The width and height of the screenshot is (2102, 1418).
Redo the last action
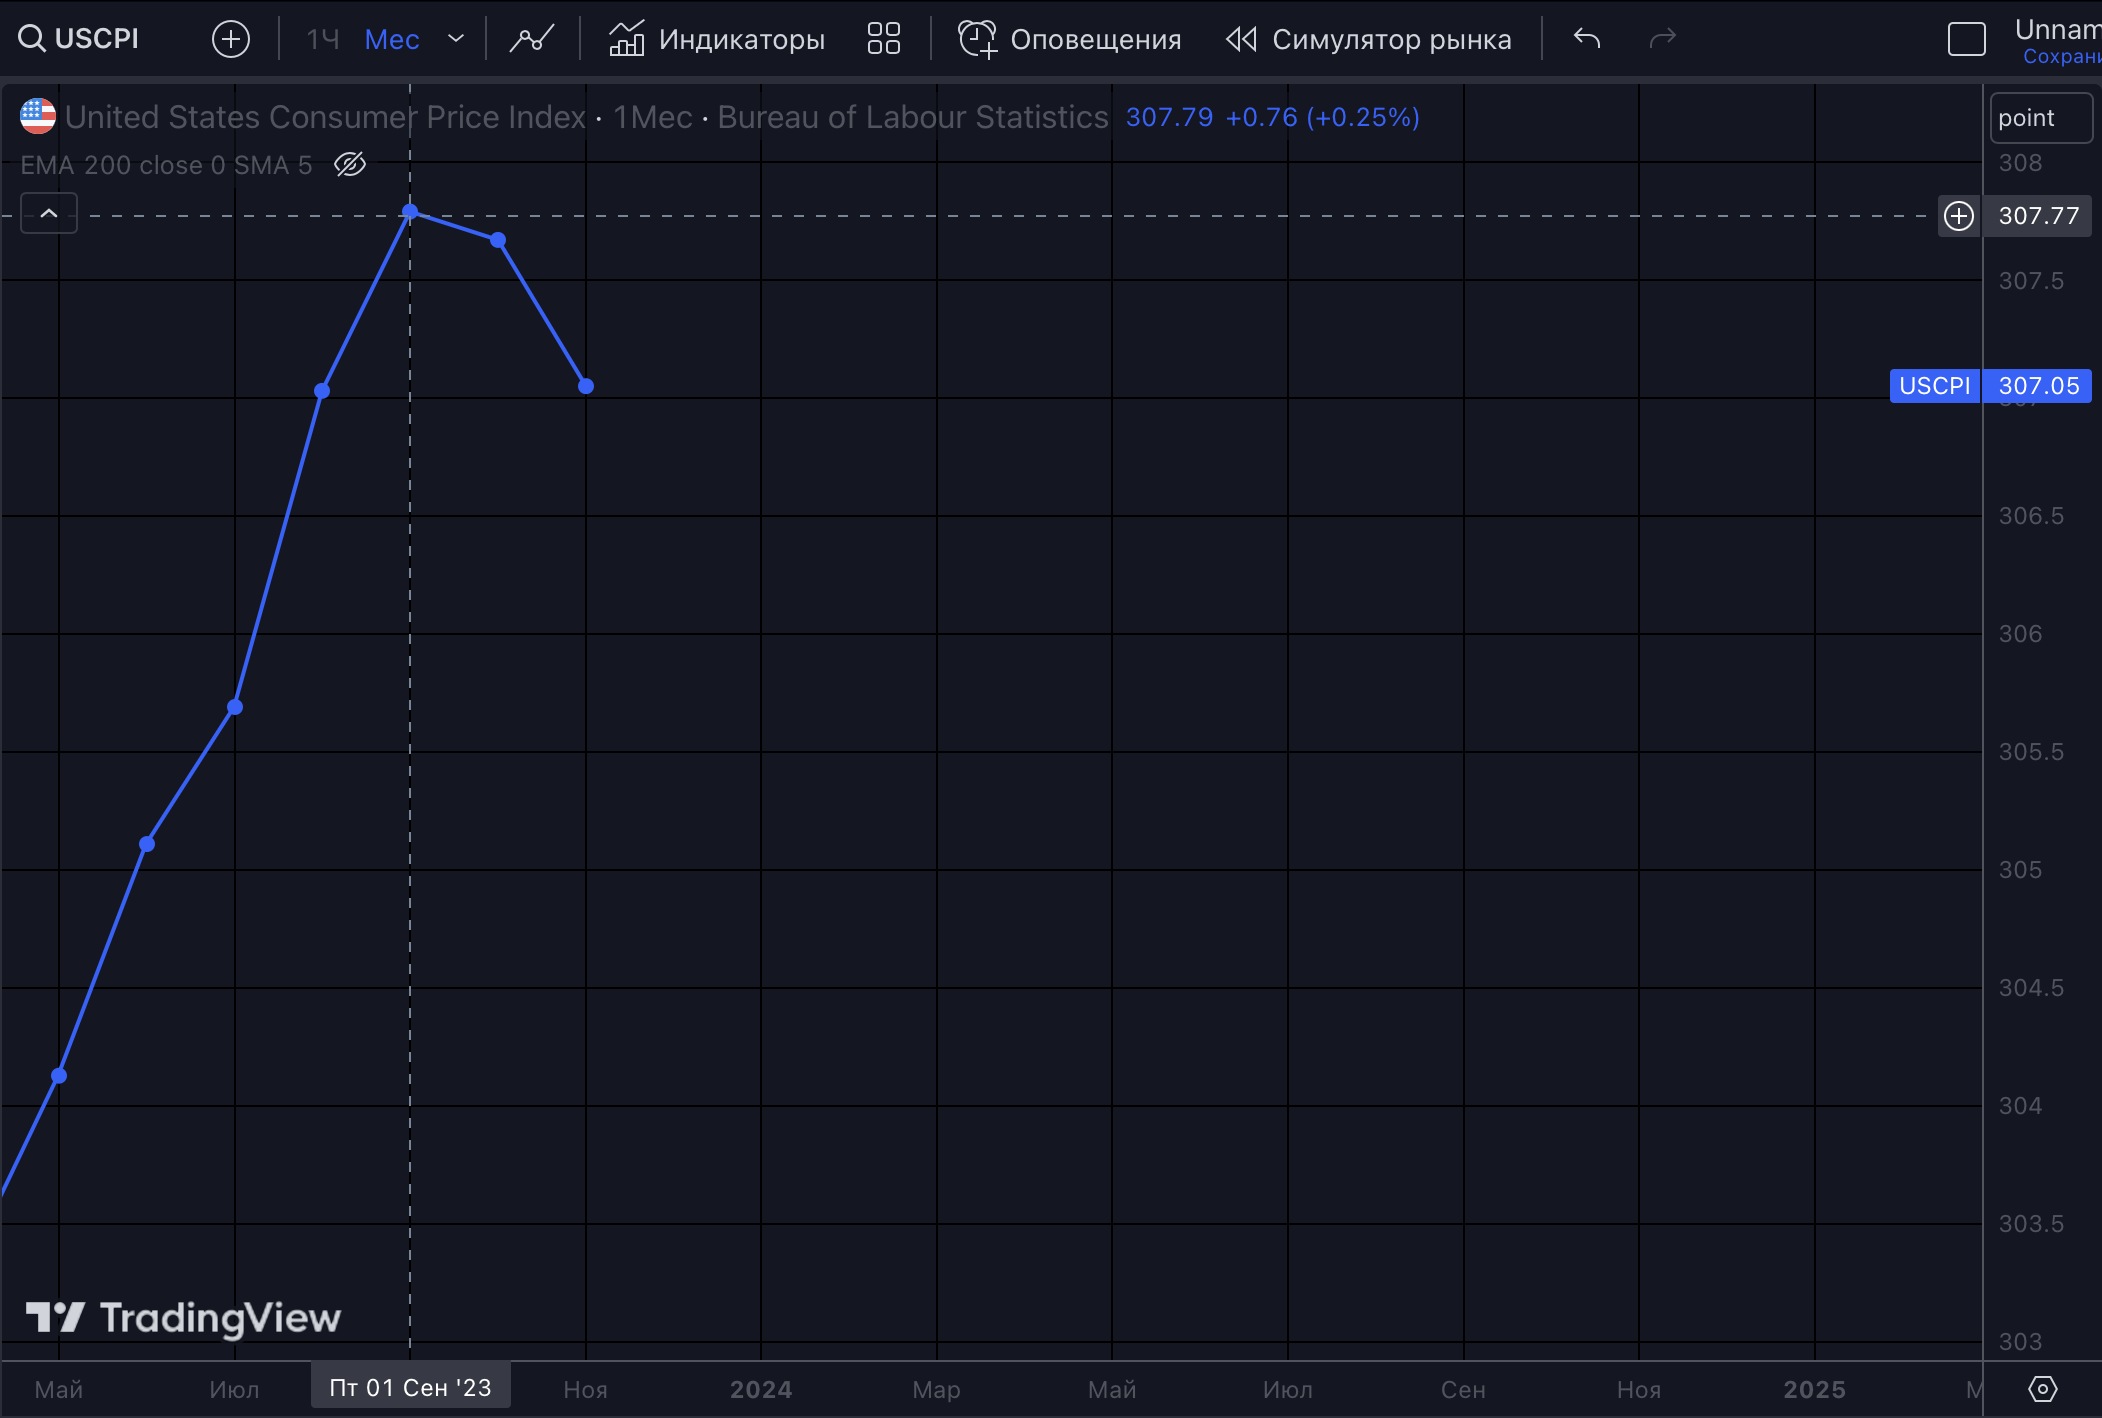pos(1662,39)
